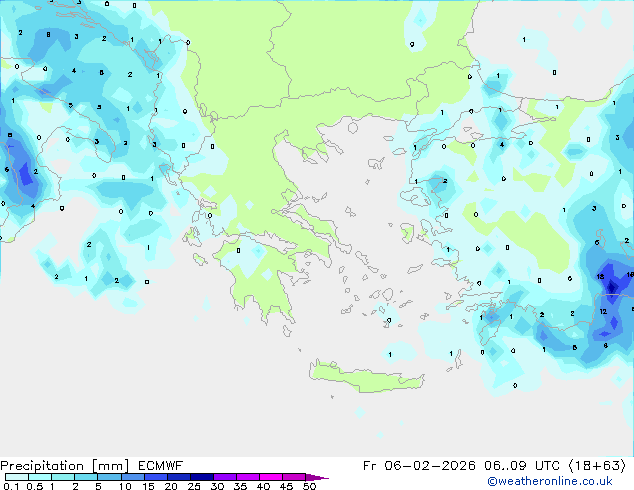The width and height of the screenshot is (634, 490).
Task: Click the dark blue legend swatch between 25 and 30
Action: [x=202, y=477]
